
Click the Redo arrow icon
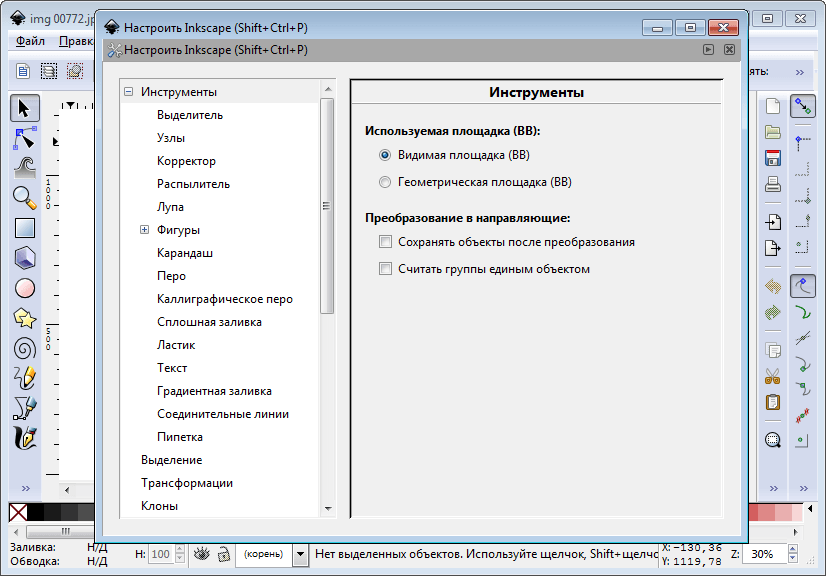click(773, 312)
